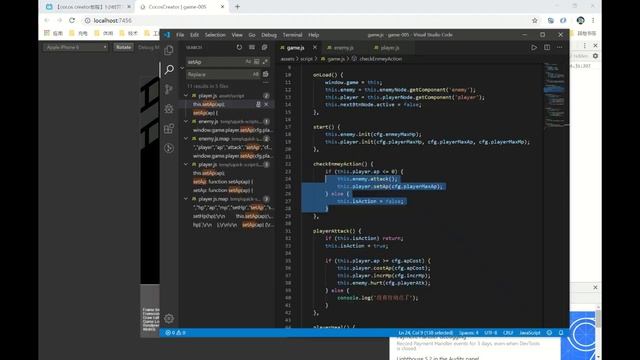Click the bottom activity bar icon below Extensions
Viewport: 640px width, 360px height.
(169, 148)
